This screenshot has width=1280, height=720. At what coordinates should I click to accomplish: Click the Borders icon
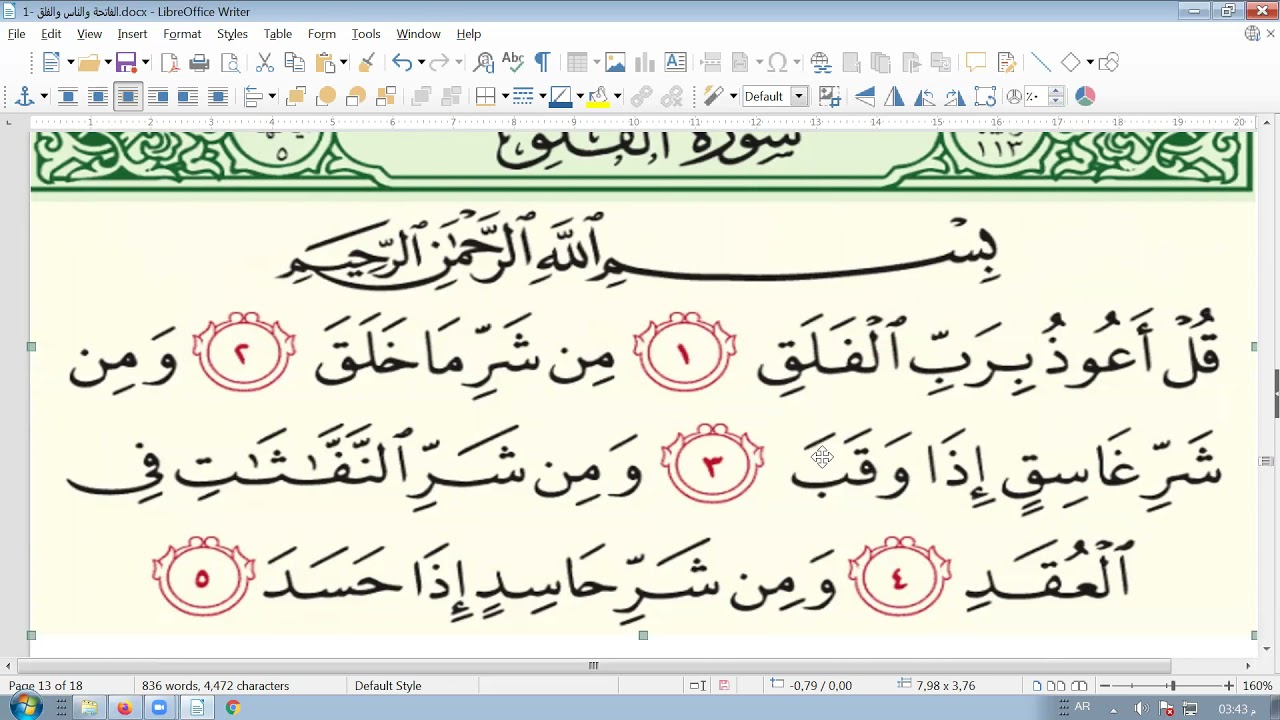tap(486, 97)
